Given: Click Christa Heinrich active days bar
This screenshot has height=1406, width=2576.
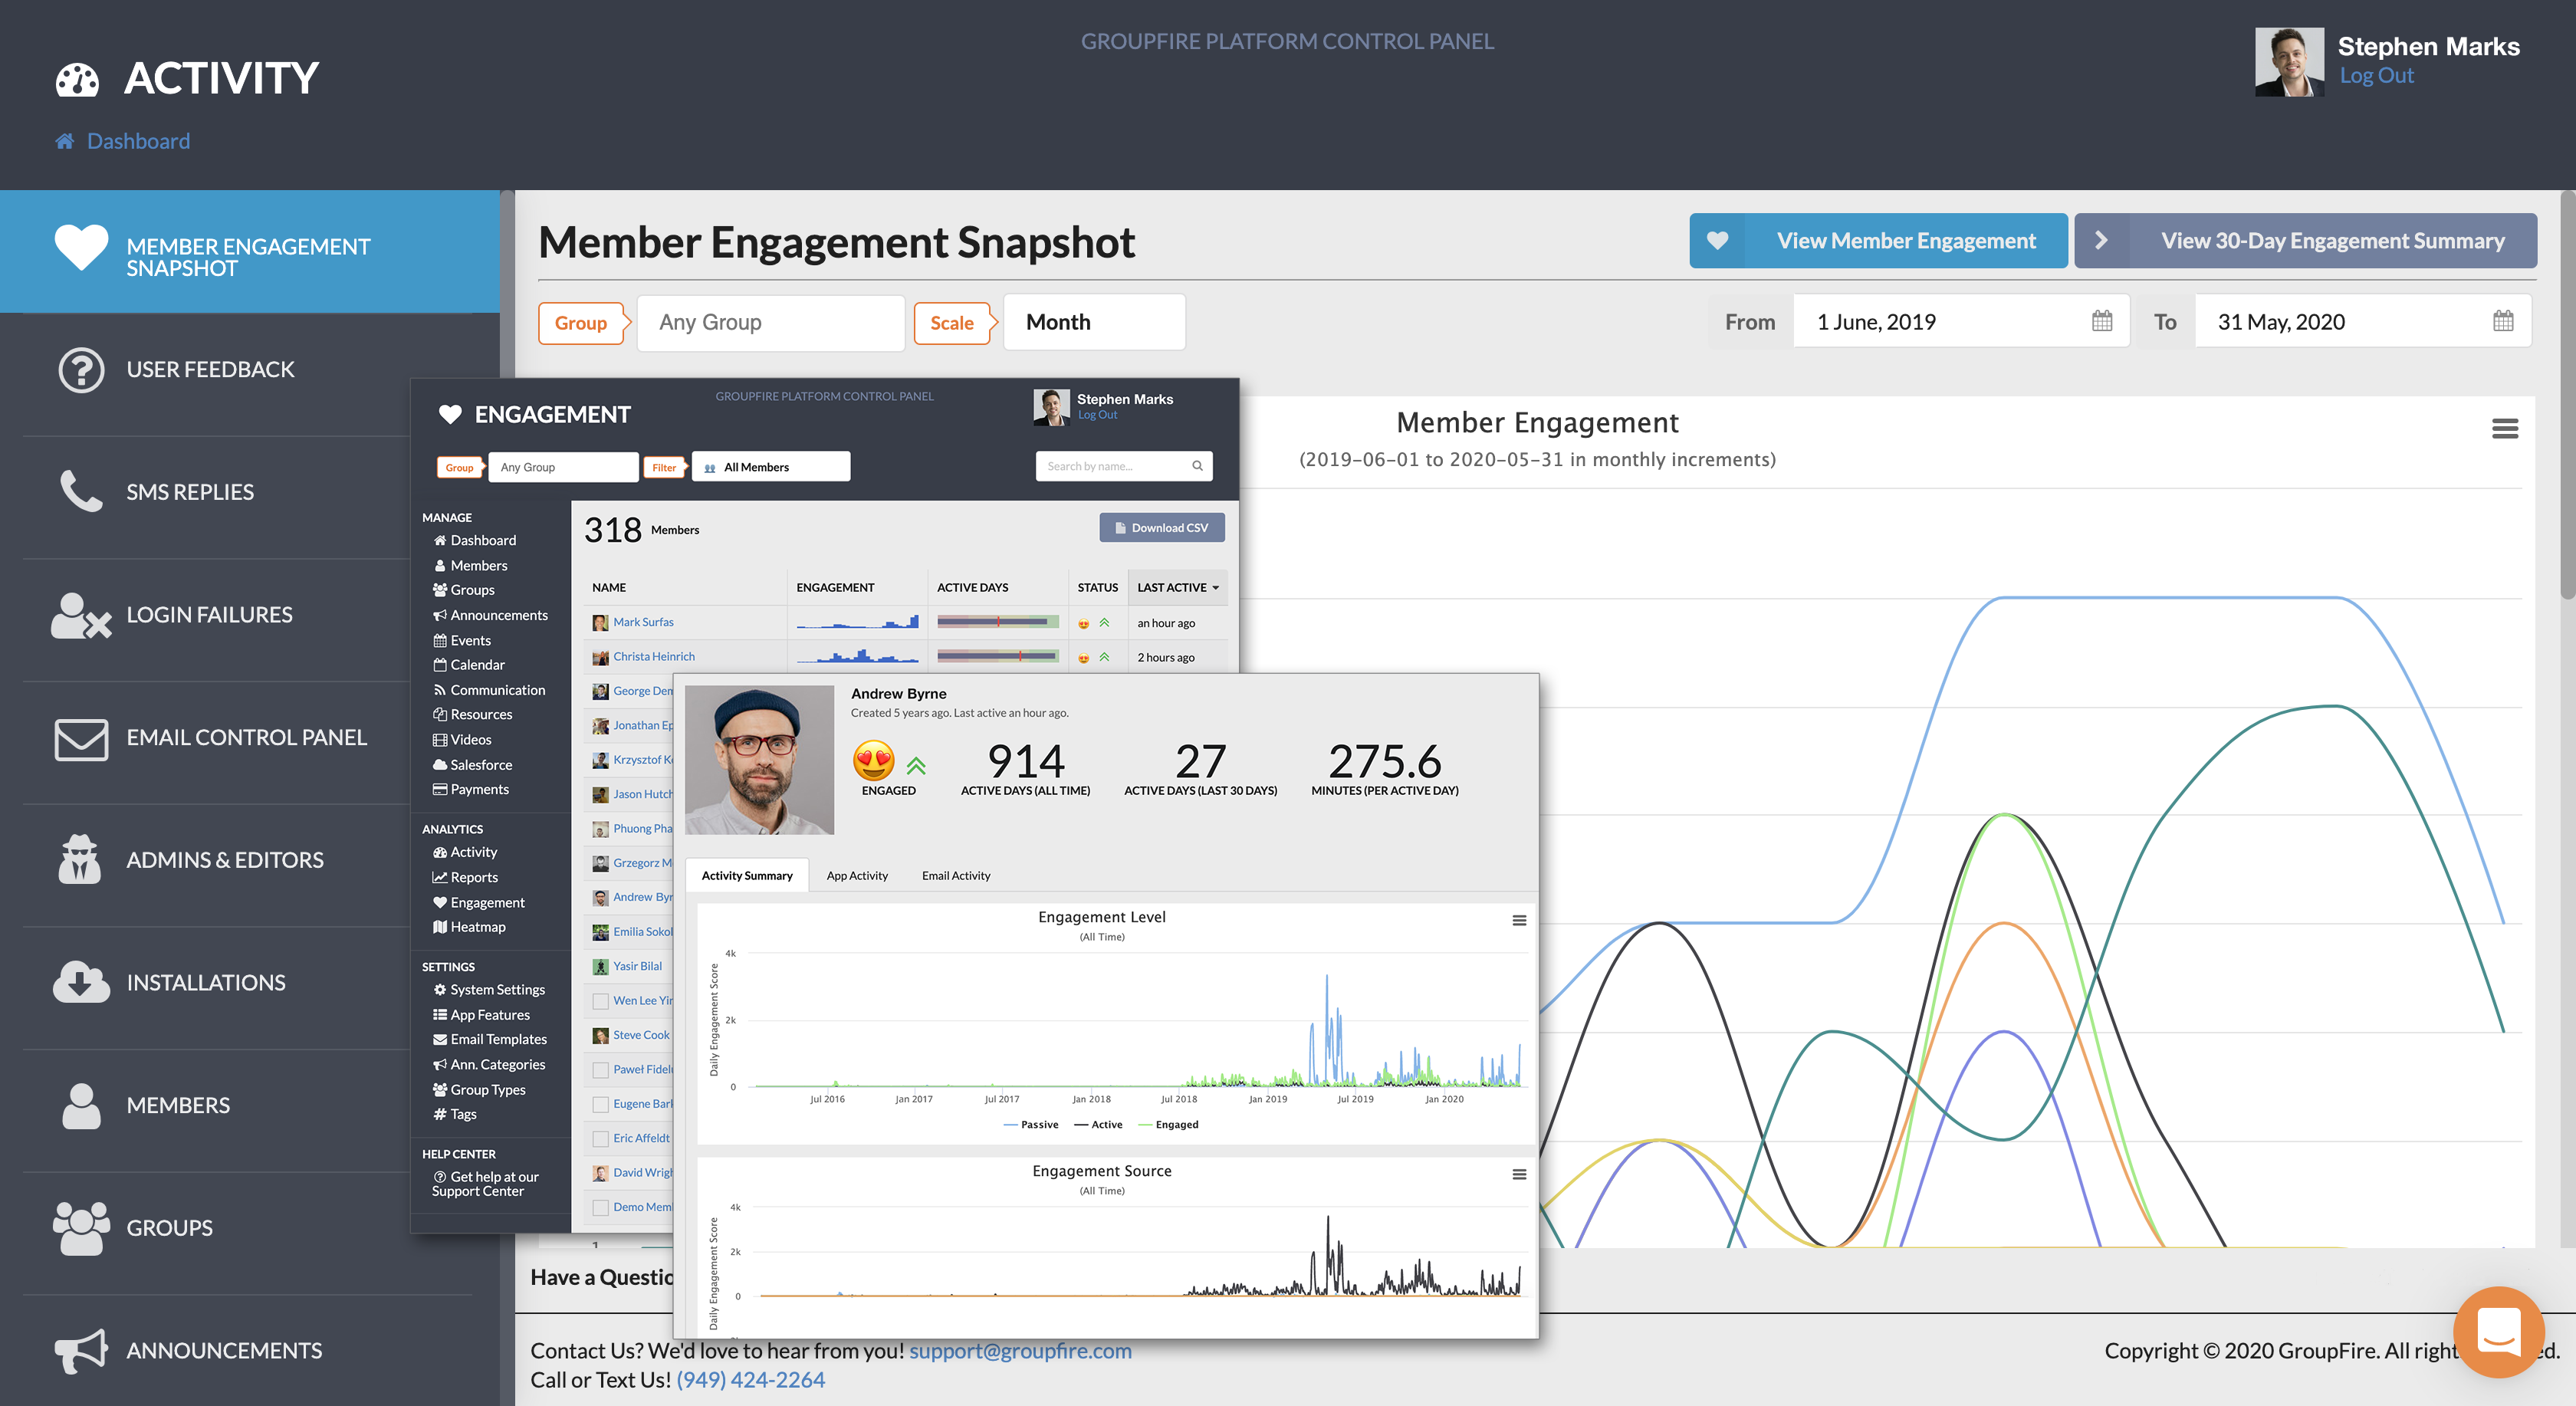Looking at the screenshot, I should pos(997,657).
